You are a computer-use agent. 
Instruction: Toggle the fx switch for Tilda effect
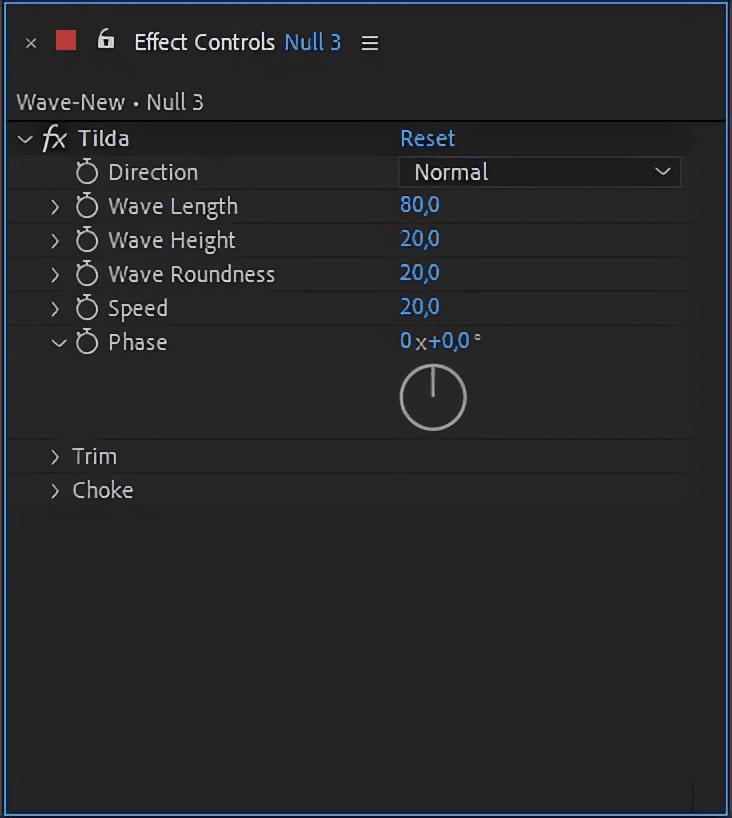click(54, 139)
